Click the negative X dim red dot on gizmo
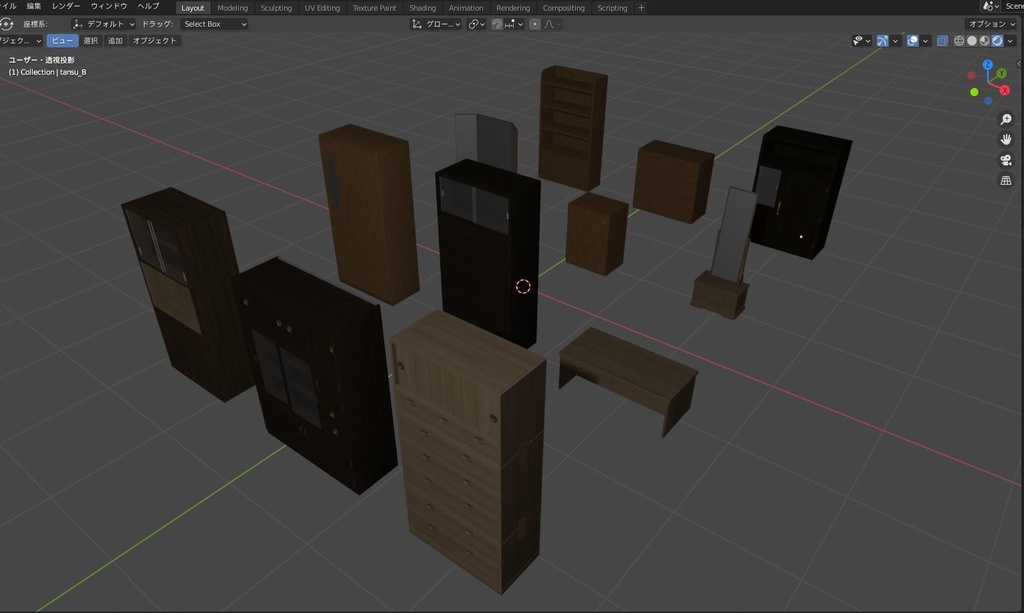Image resolution: width=1024 pixels, height=613 pixels. click(x=971, y=76)
